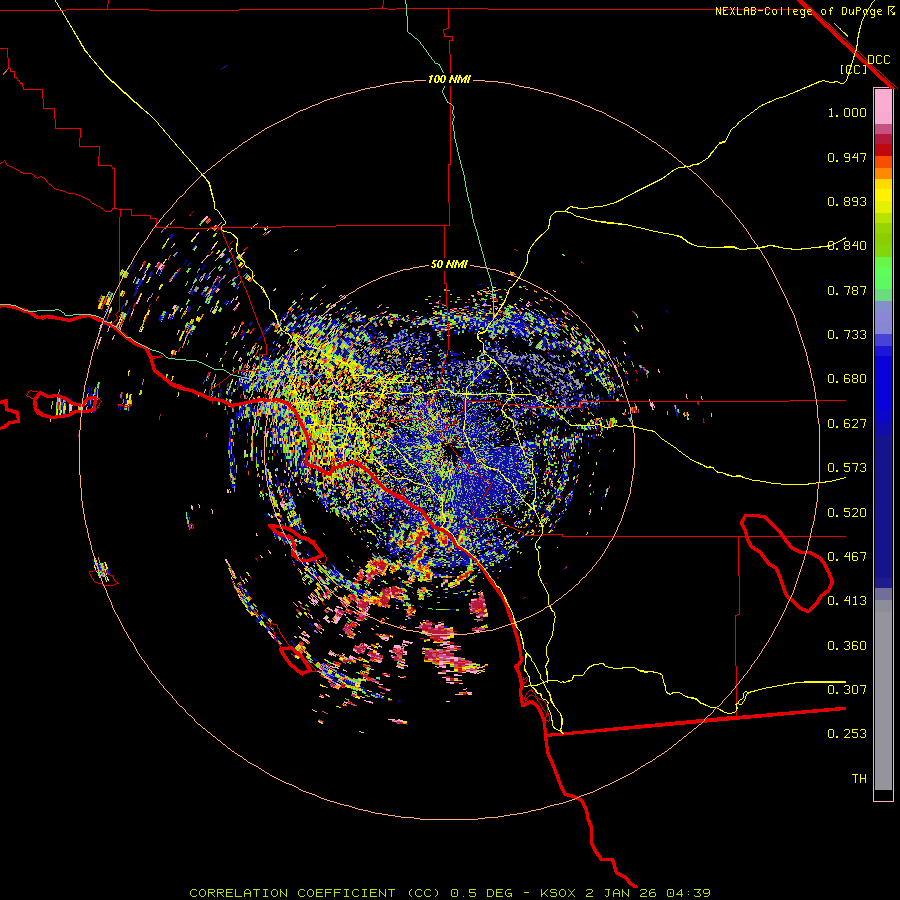Pick the bright blue swatch beside 0.680
The image size is (900, 900).
click(883, 385)
